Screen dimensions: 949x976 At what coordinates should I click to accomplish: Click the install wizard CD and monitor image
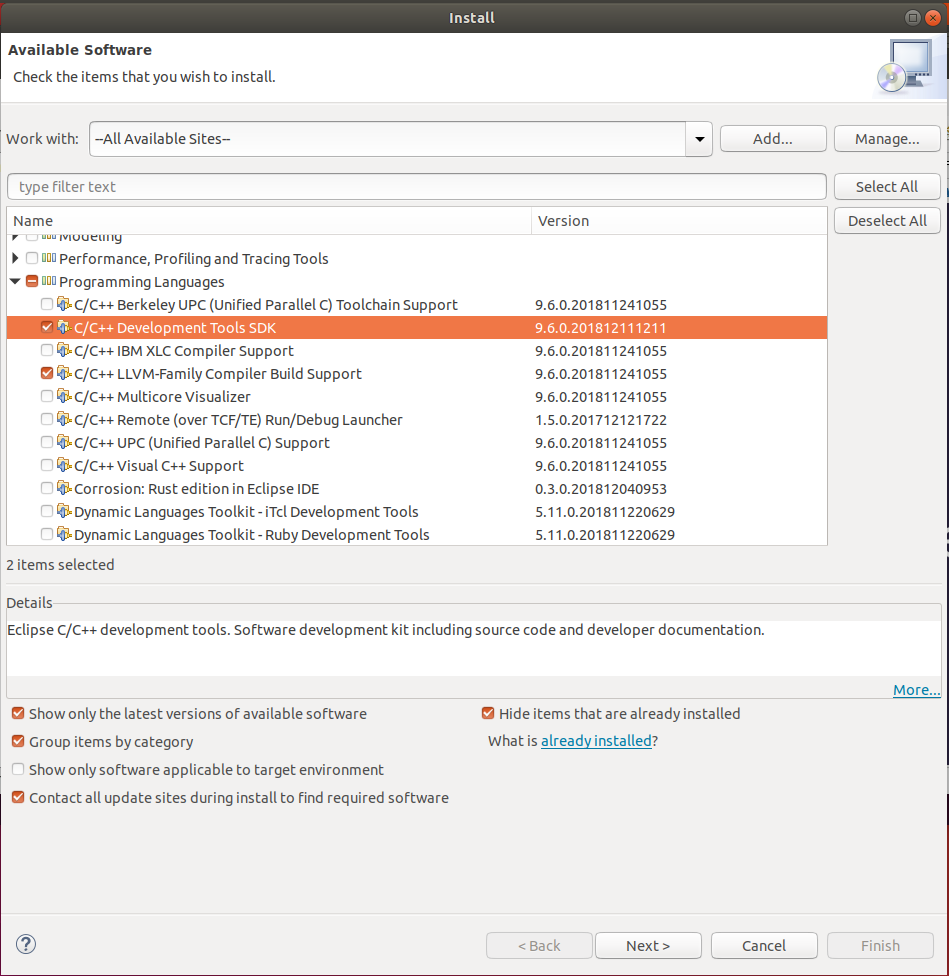coord(907,66)
